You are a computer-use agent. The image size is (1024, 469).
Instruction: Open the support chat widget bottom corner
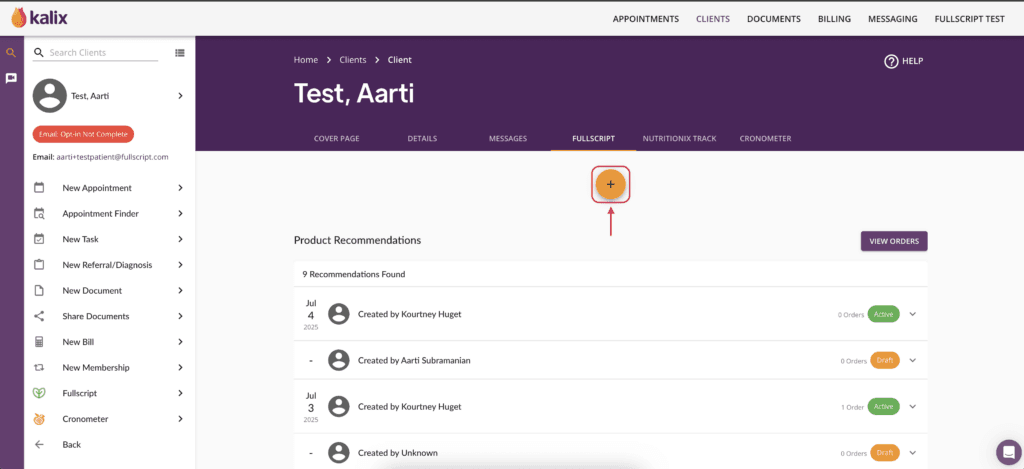[x=1009, y=451]
